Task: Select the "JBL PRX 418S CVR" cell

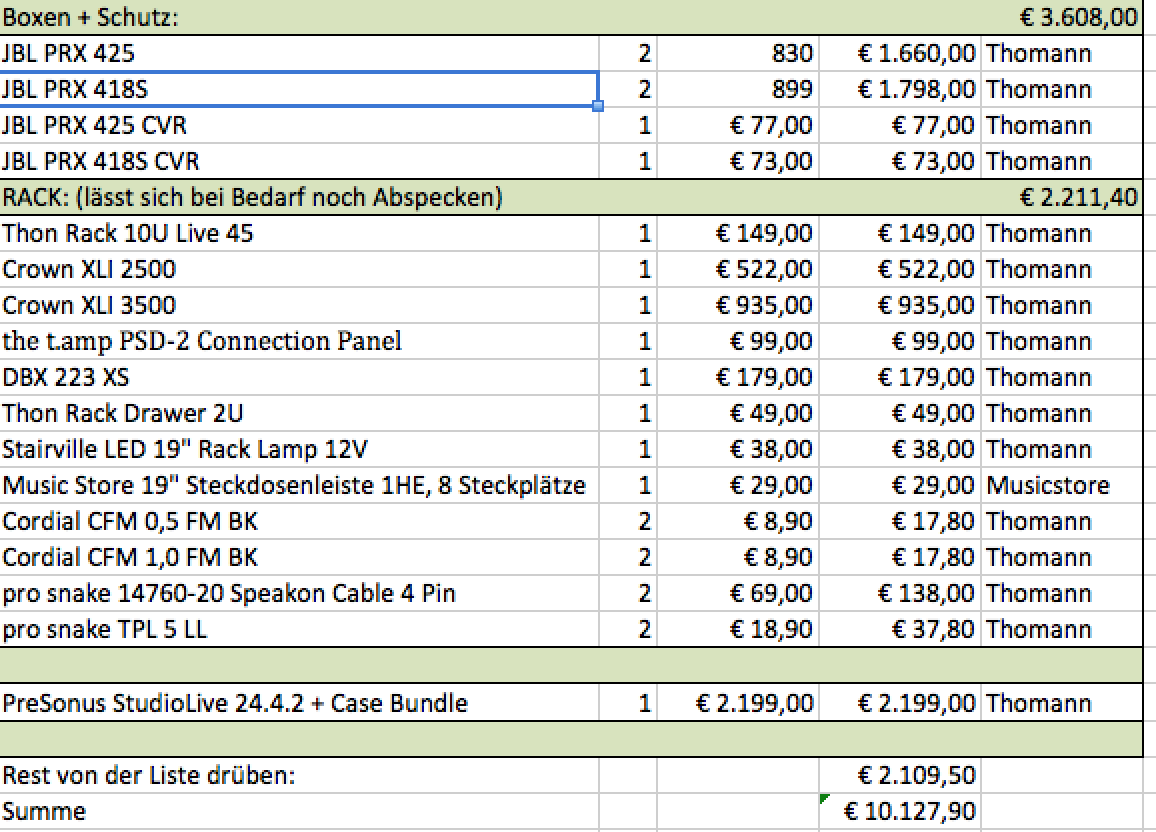Action: (x=299, y=161)
